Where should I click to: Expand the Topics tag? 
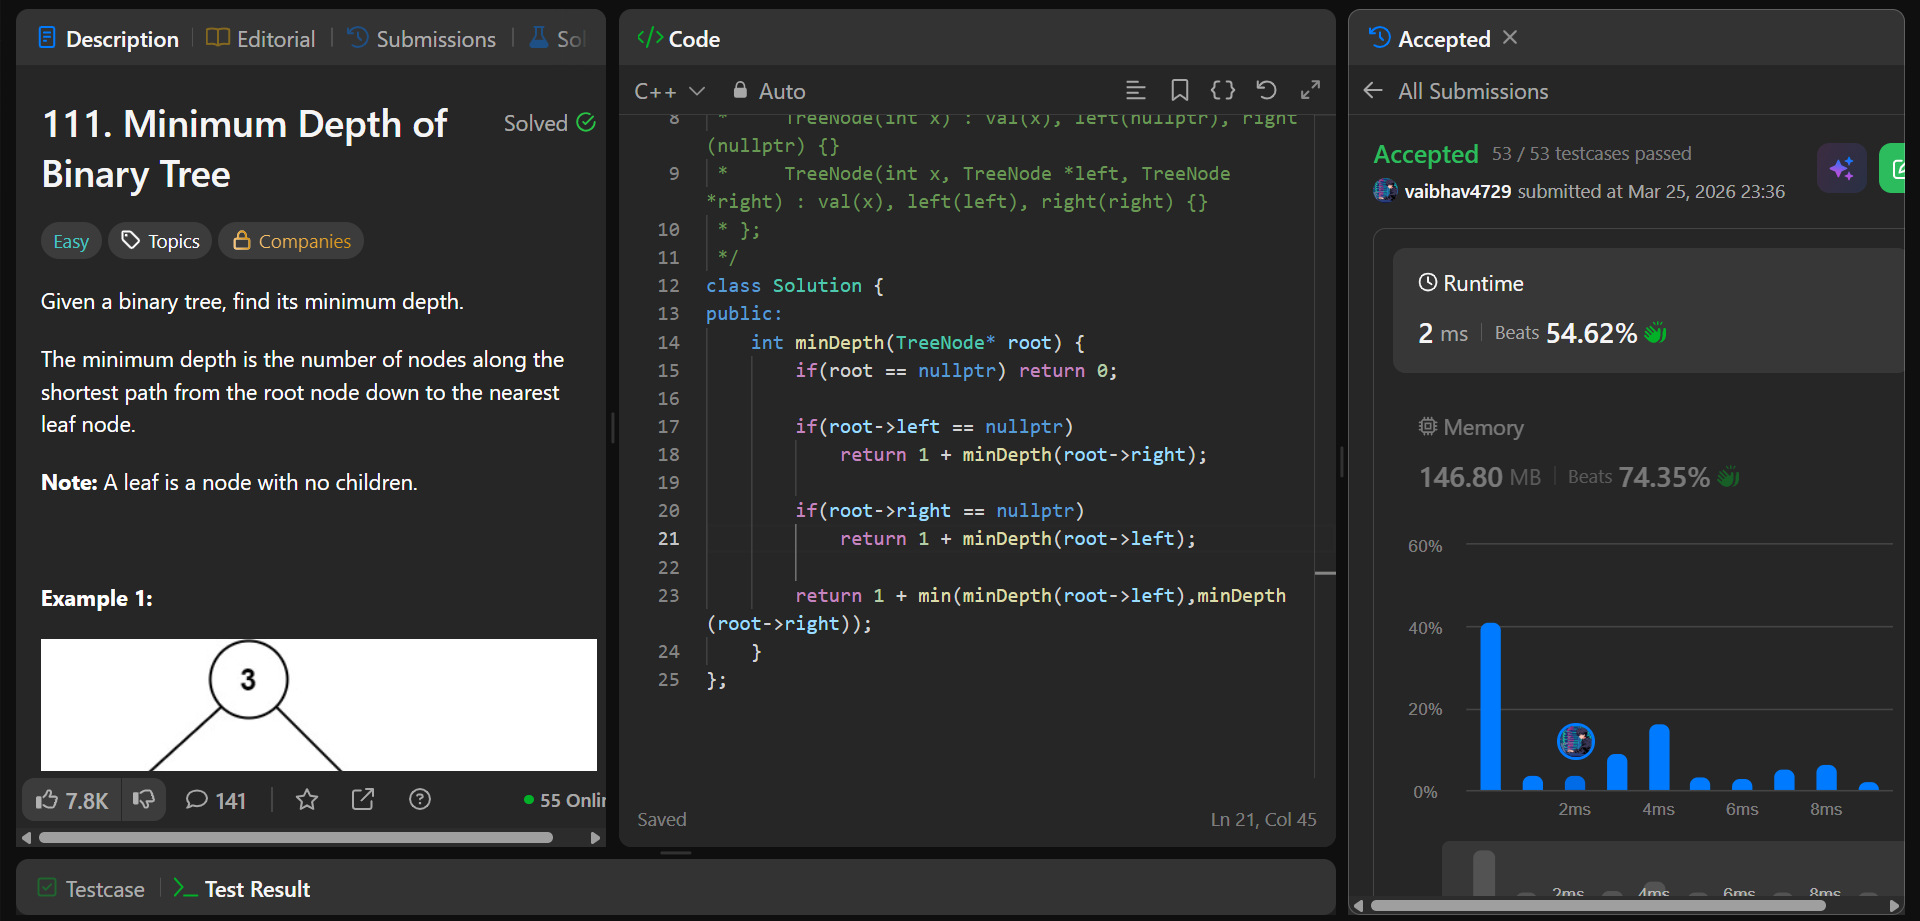tap(160, 241)
